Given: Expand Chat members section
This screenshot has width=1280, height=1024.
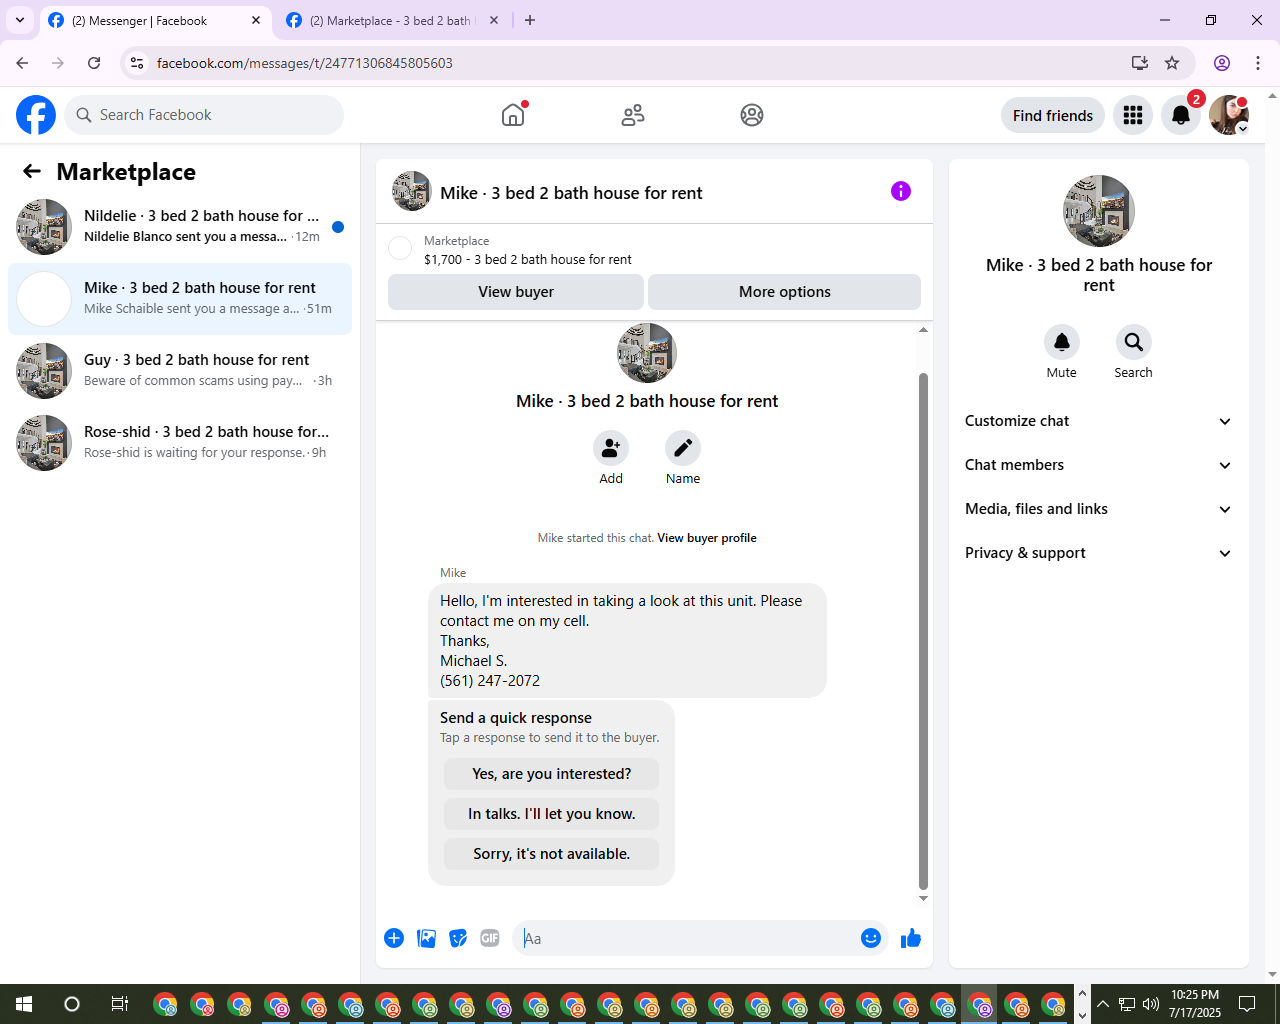Looking at the screenshot, I should click(1099, 465).
